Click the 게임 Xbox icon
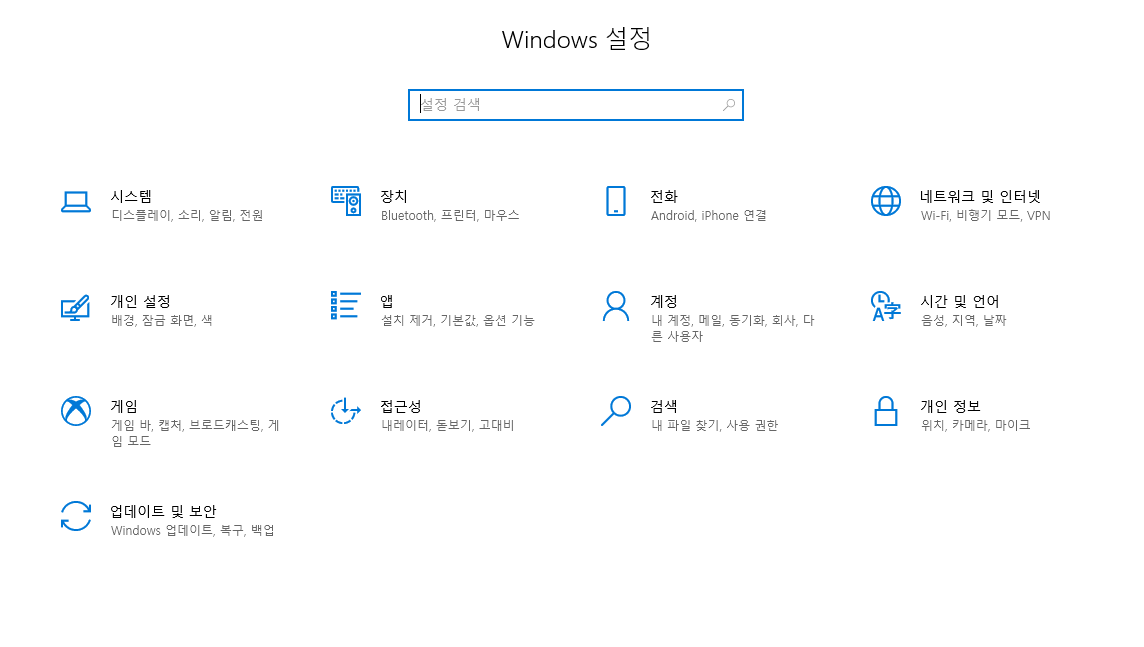Screen dimensions: 1144x647 point(76,412)
